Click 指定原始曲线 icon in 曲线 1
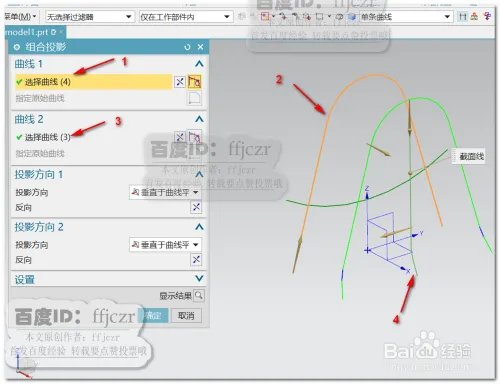This screenshot has height=384, width=500. click(x=194, y=98)
